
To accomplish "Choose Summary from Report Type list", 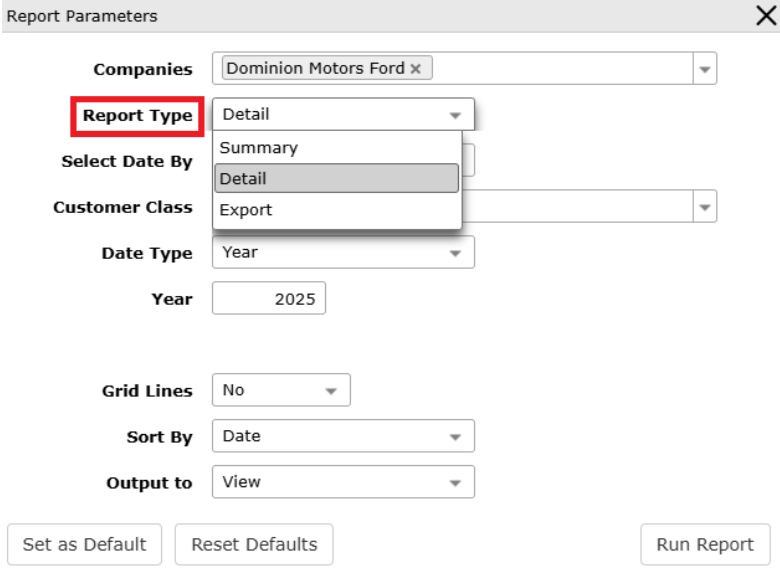I will tap(337, 147).
